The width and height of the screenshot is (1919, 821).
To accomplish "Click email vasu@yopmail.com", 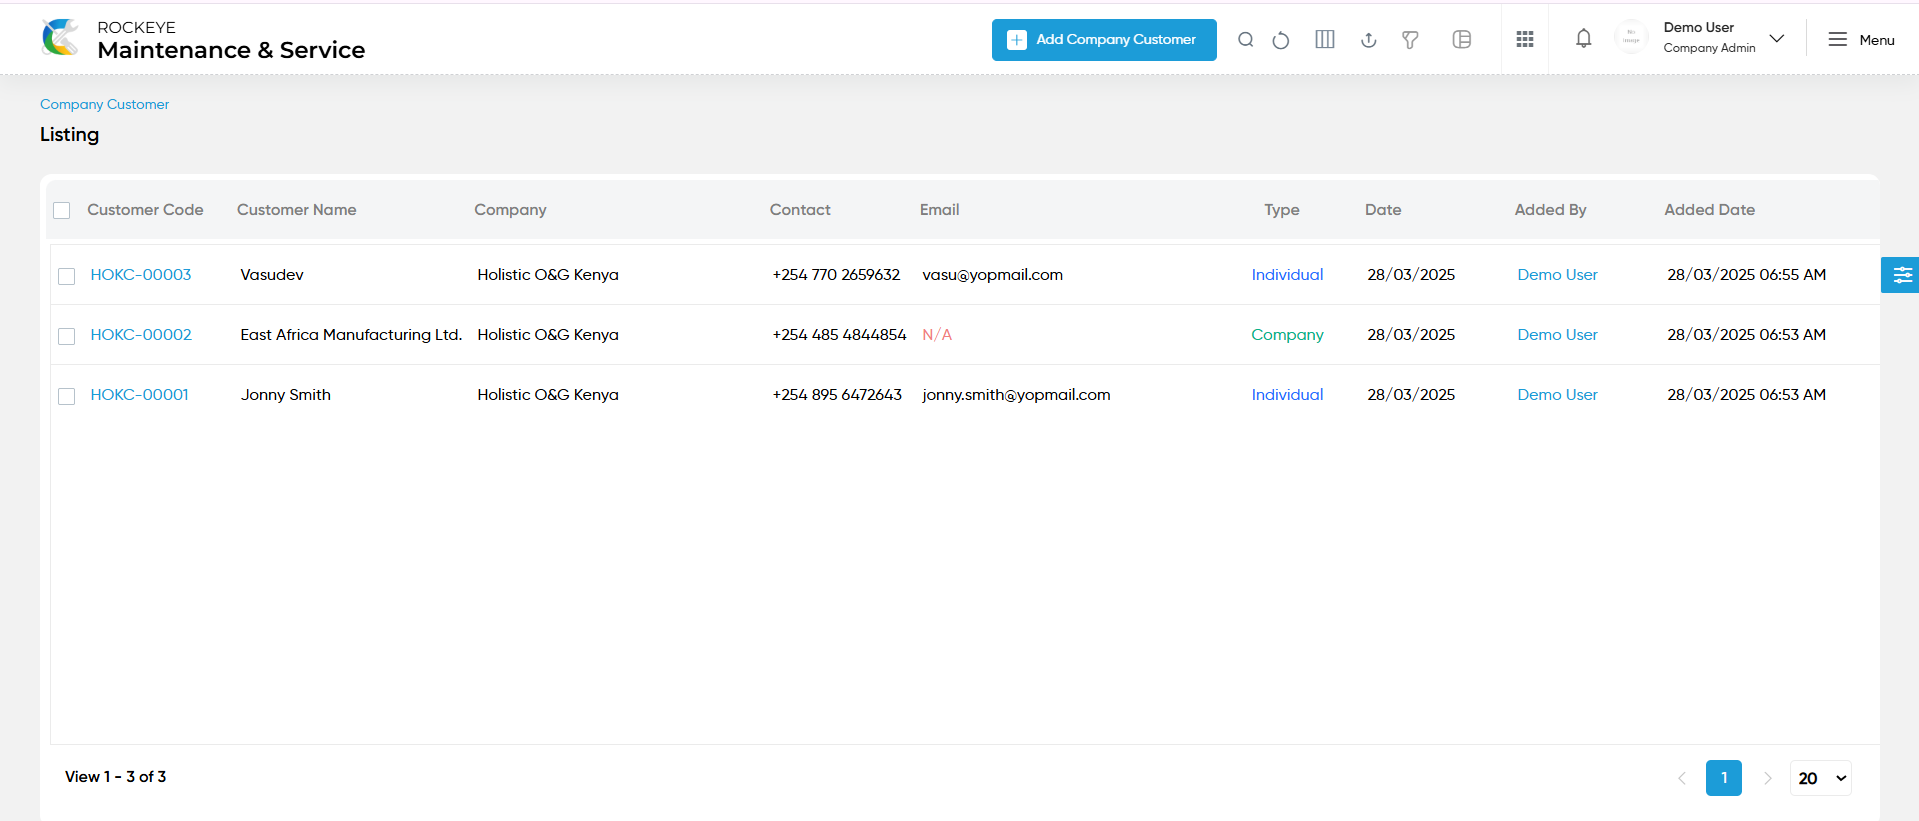I will click(992, 275).
